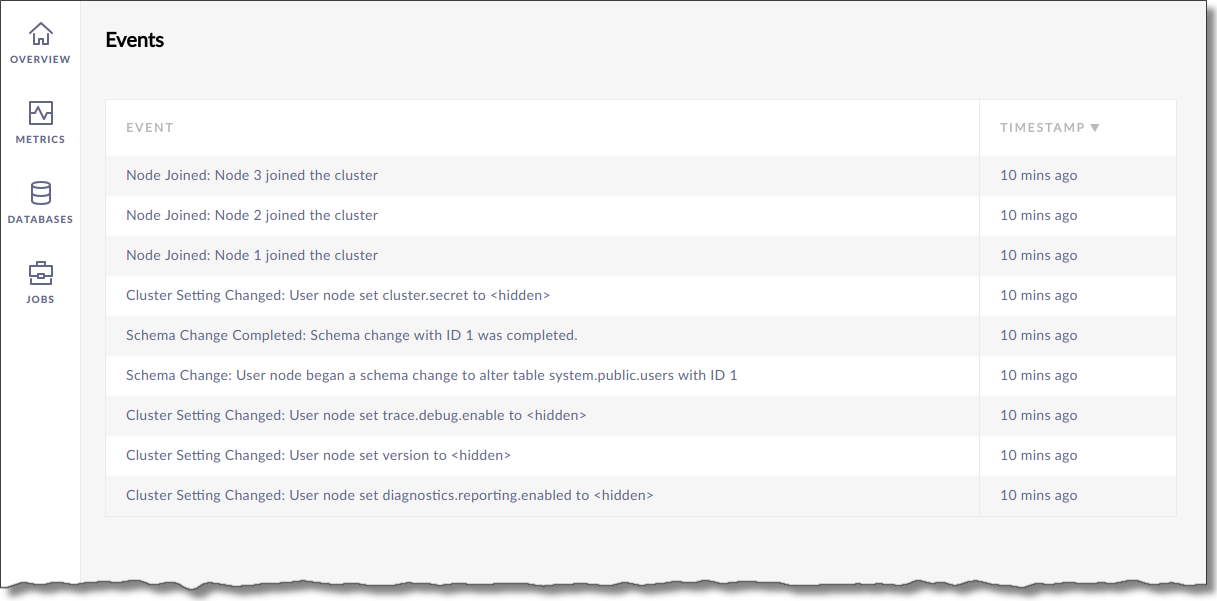1217x601 pixels.
Task: Open the Overview house icon
Action: coord(40,34)
